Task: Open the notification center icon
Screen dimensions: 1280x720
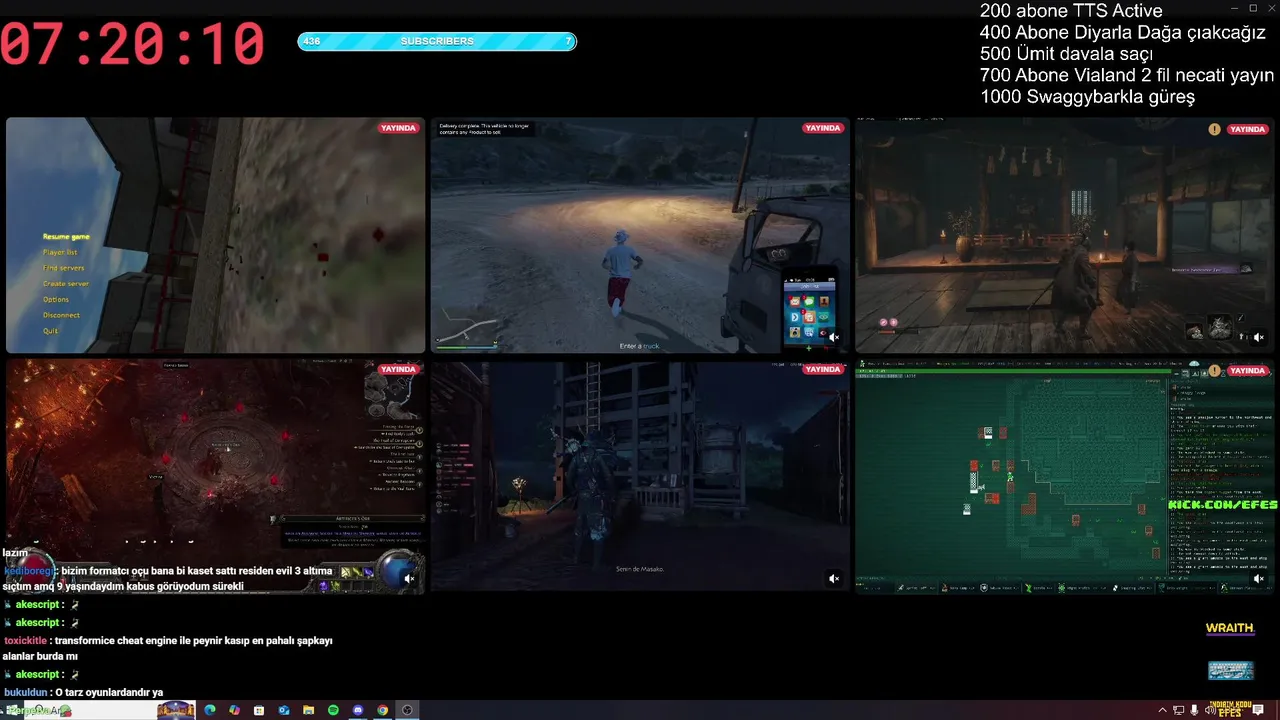Action: (1259, 710)
